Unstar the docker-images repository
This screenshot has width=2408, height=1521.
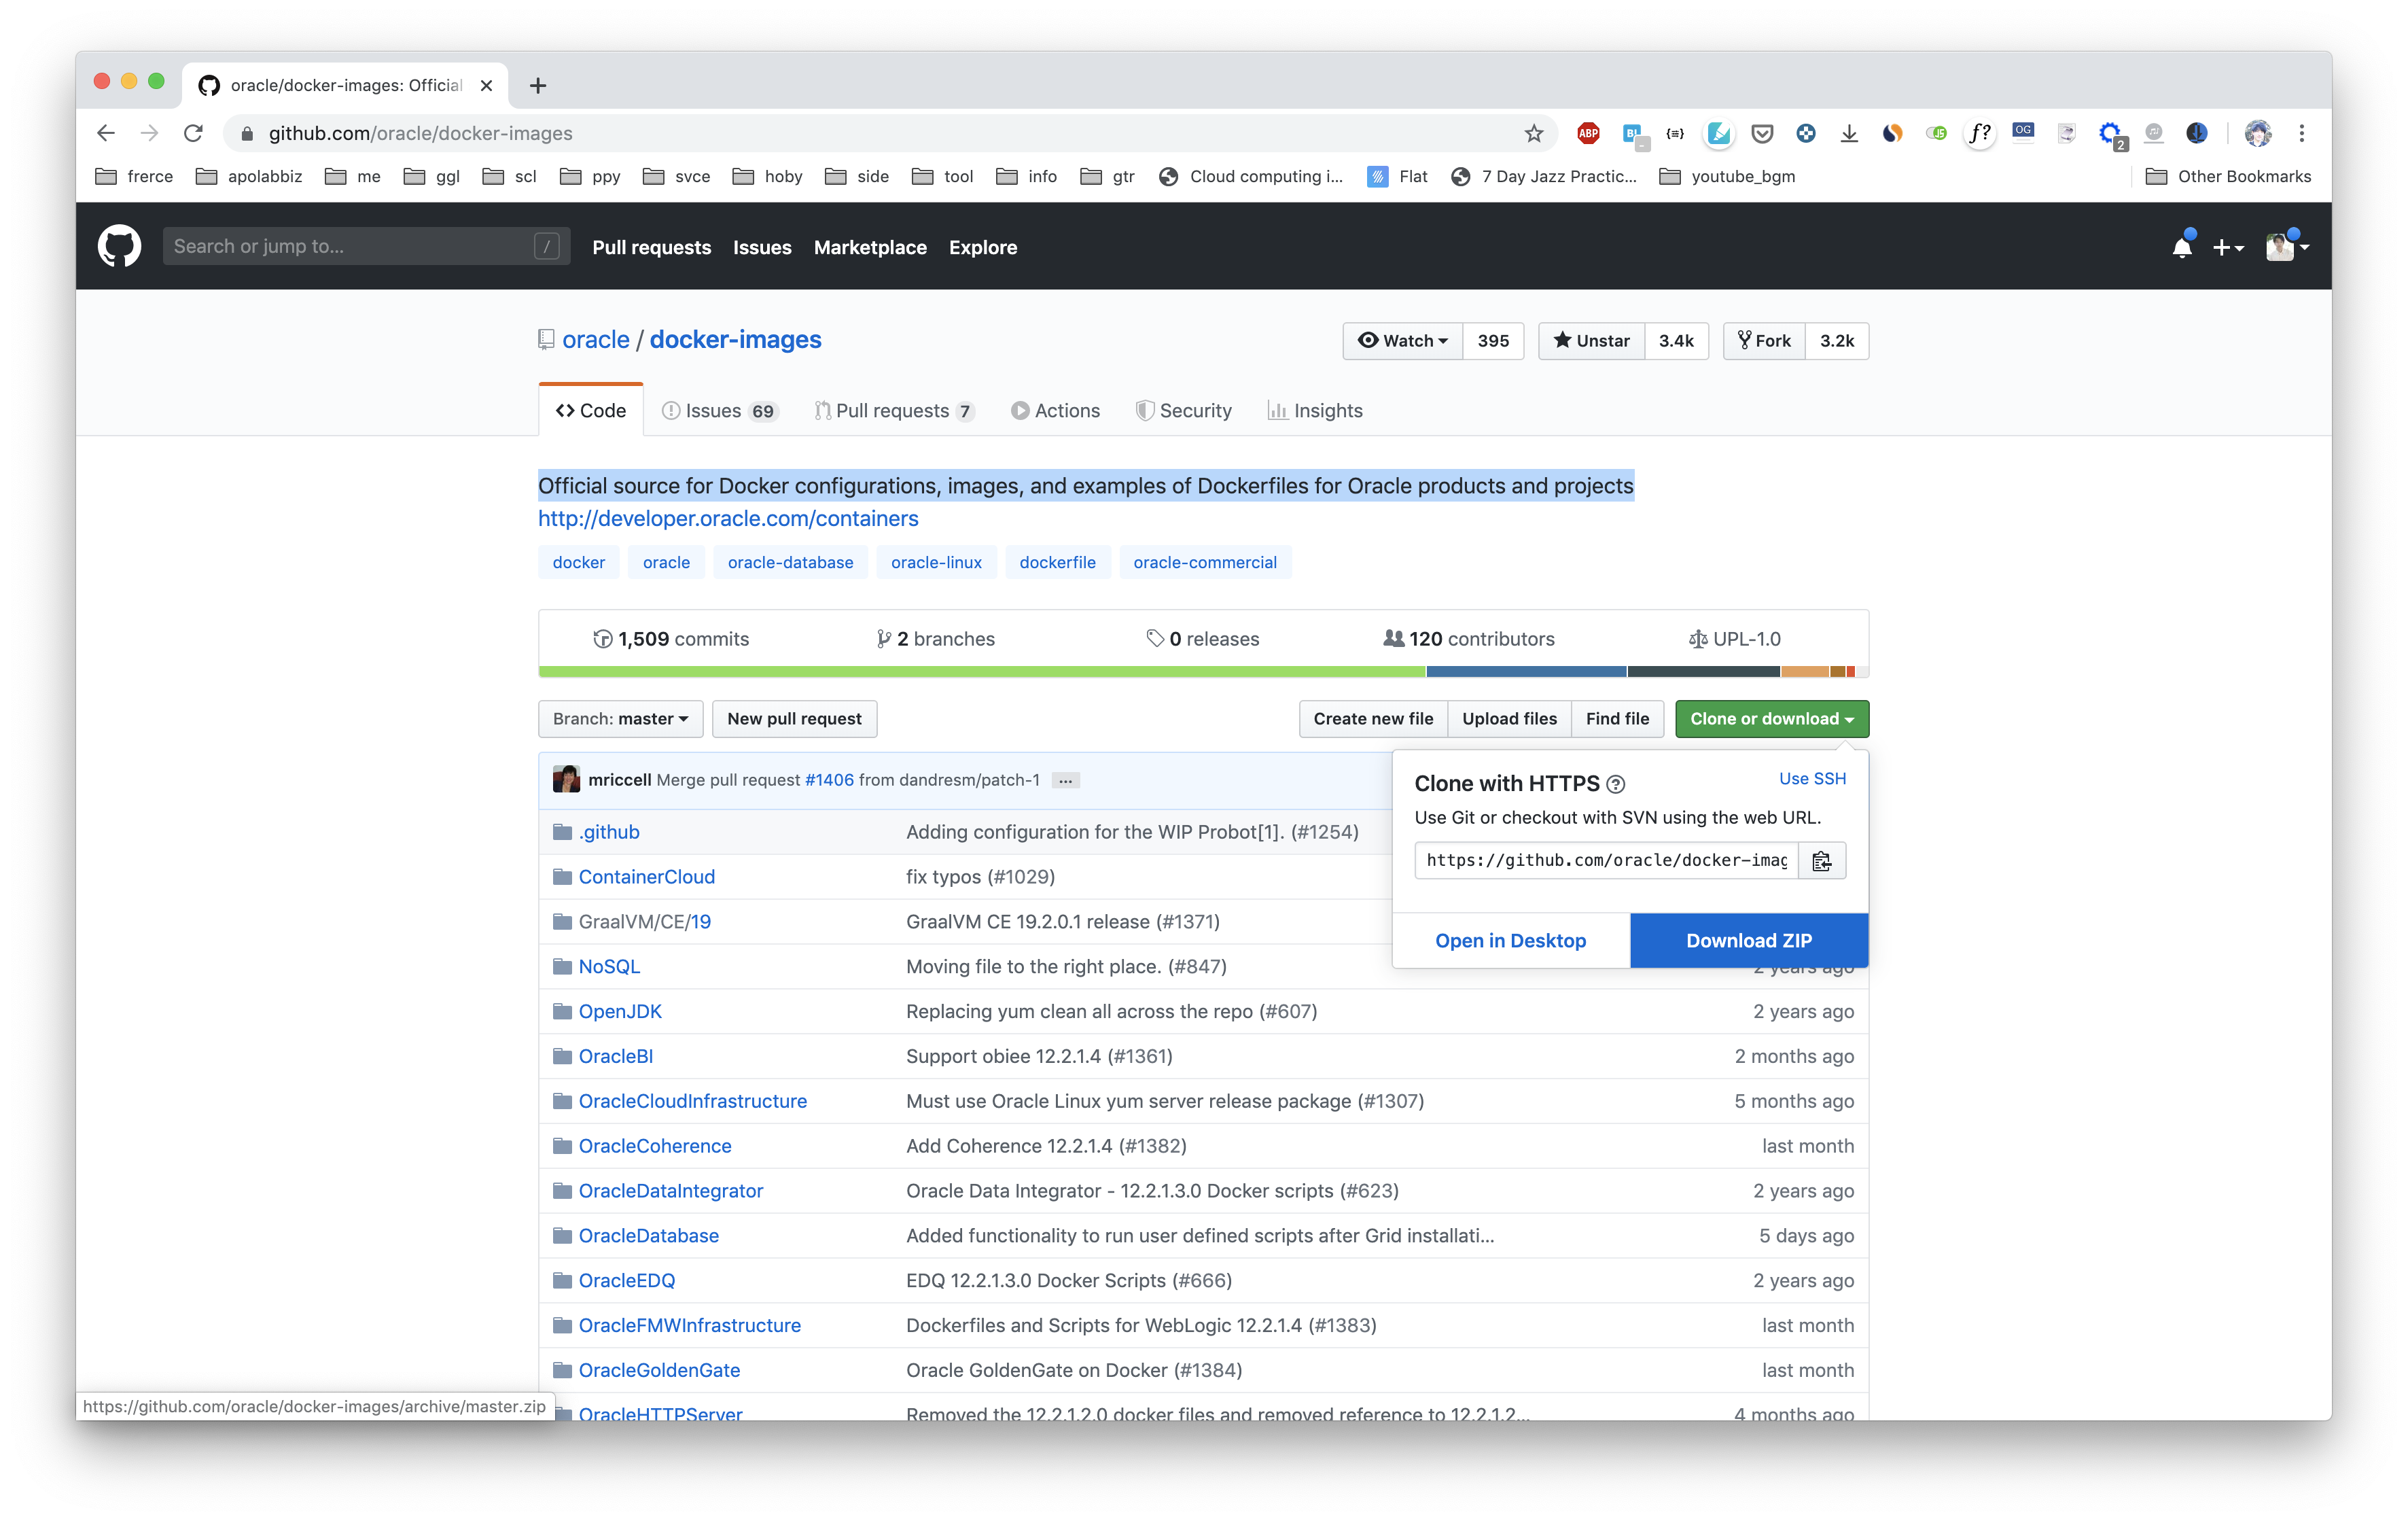[1591, 340]
